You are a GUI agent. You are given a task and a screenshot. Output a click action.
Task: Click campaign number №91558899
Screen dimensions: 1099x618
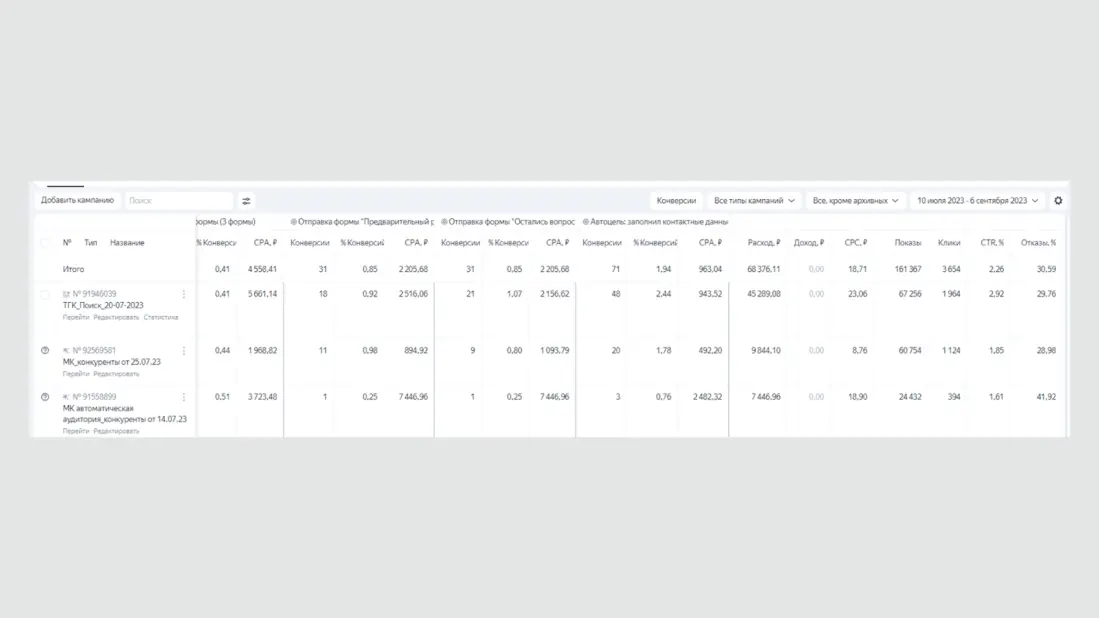point(95,397)
